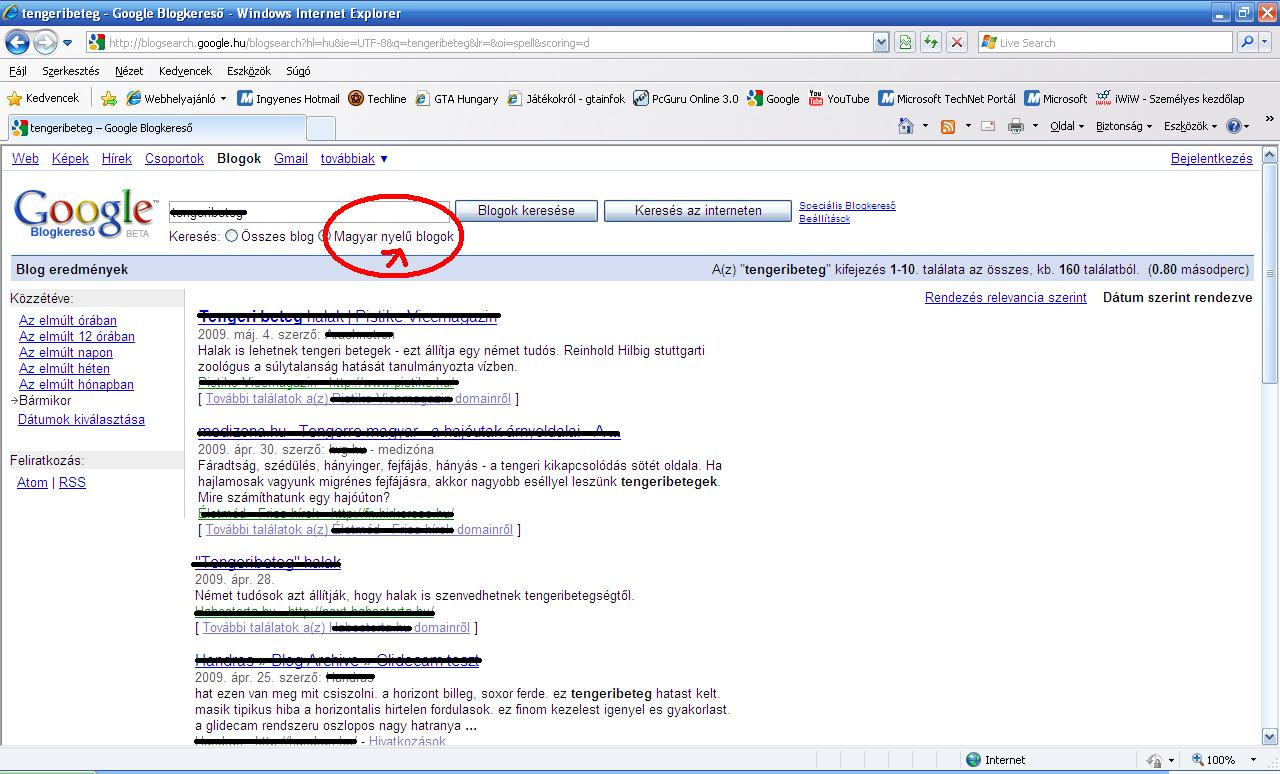Image resolution: width=1280 pixels, height=774 pixels.
Task: Select the tengeribeteg – Google Blogkereső tab
Action: pos(158,127)
